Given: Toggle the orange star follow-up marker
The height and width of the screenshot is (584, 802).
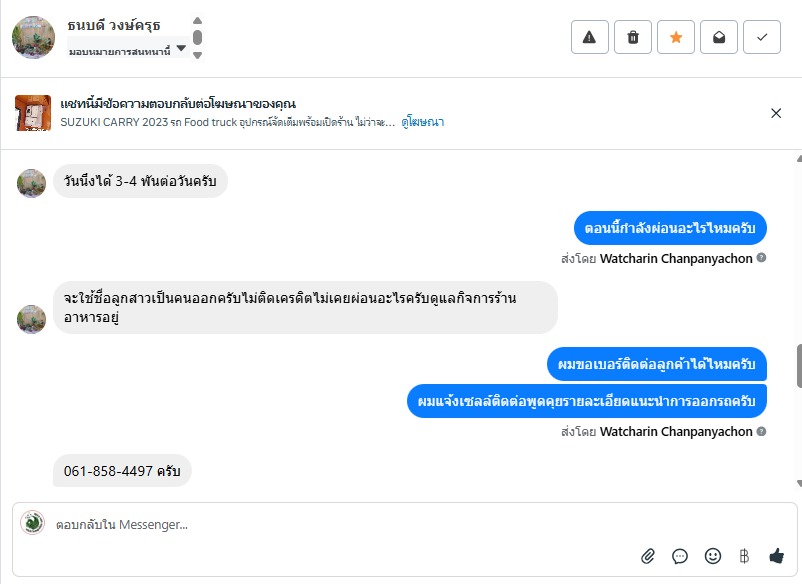Looking at the screenshot, I should coord(676,37).
